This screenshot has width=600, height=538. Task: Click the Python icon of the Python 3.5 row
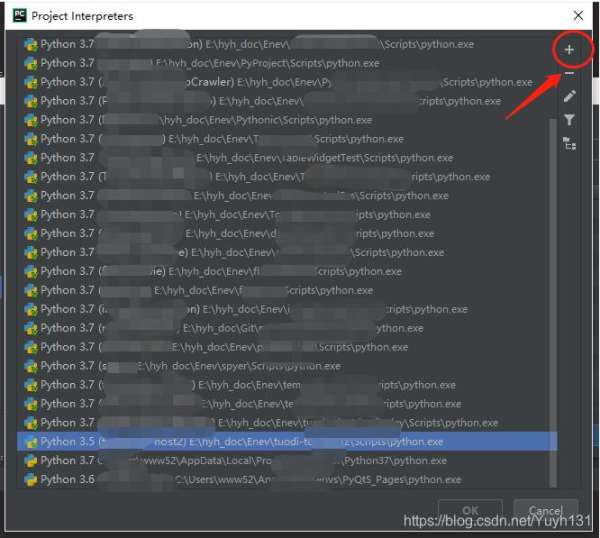[31, 442]
